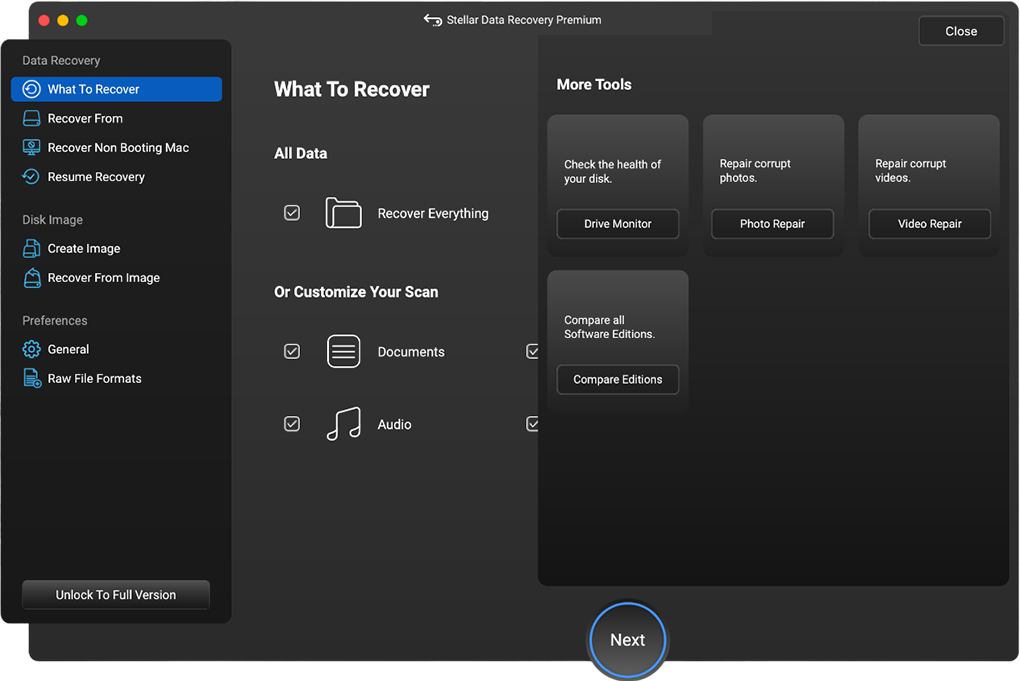Click the Raw File Formats icon
1020x681 pixels.
point(31,379)
